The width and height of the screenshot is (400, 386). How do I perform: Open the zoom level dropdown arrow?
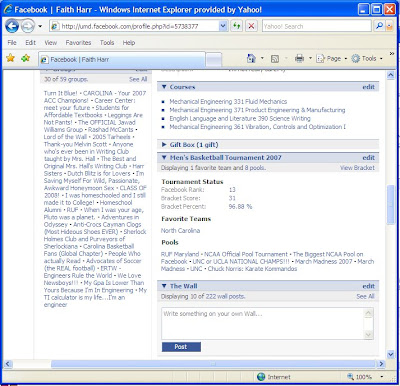(x=382, y=377)
